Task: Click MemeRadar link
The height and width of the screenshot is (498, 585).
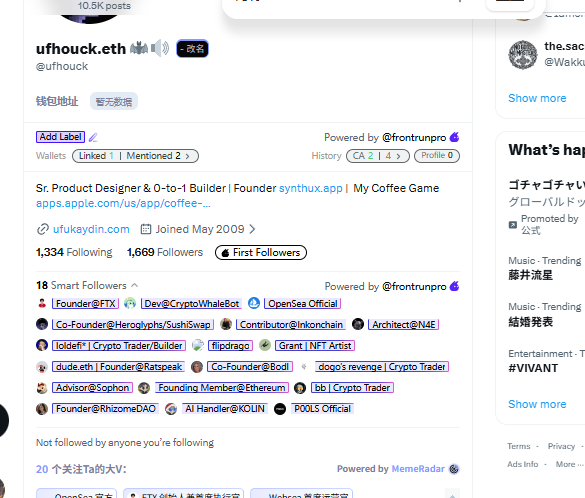Action: [418, 469]
